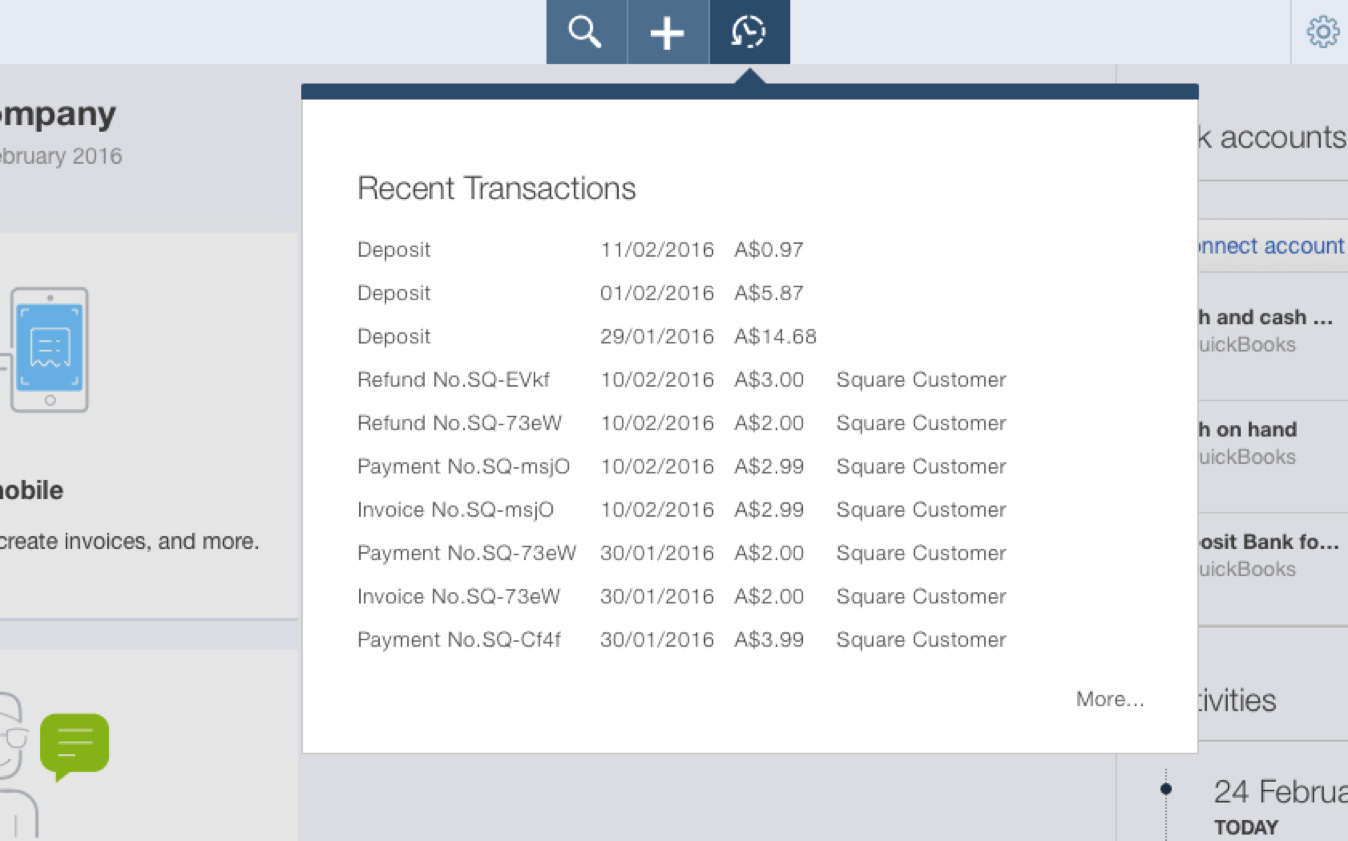Open the green chat support bubble
The width and height of the screenshot is (1348, 841).
[x=75, y=744]
